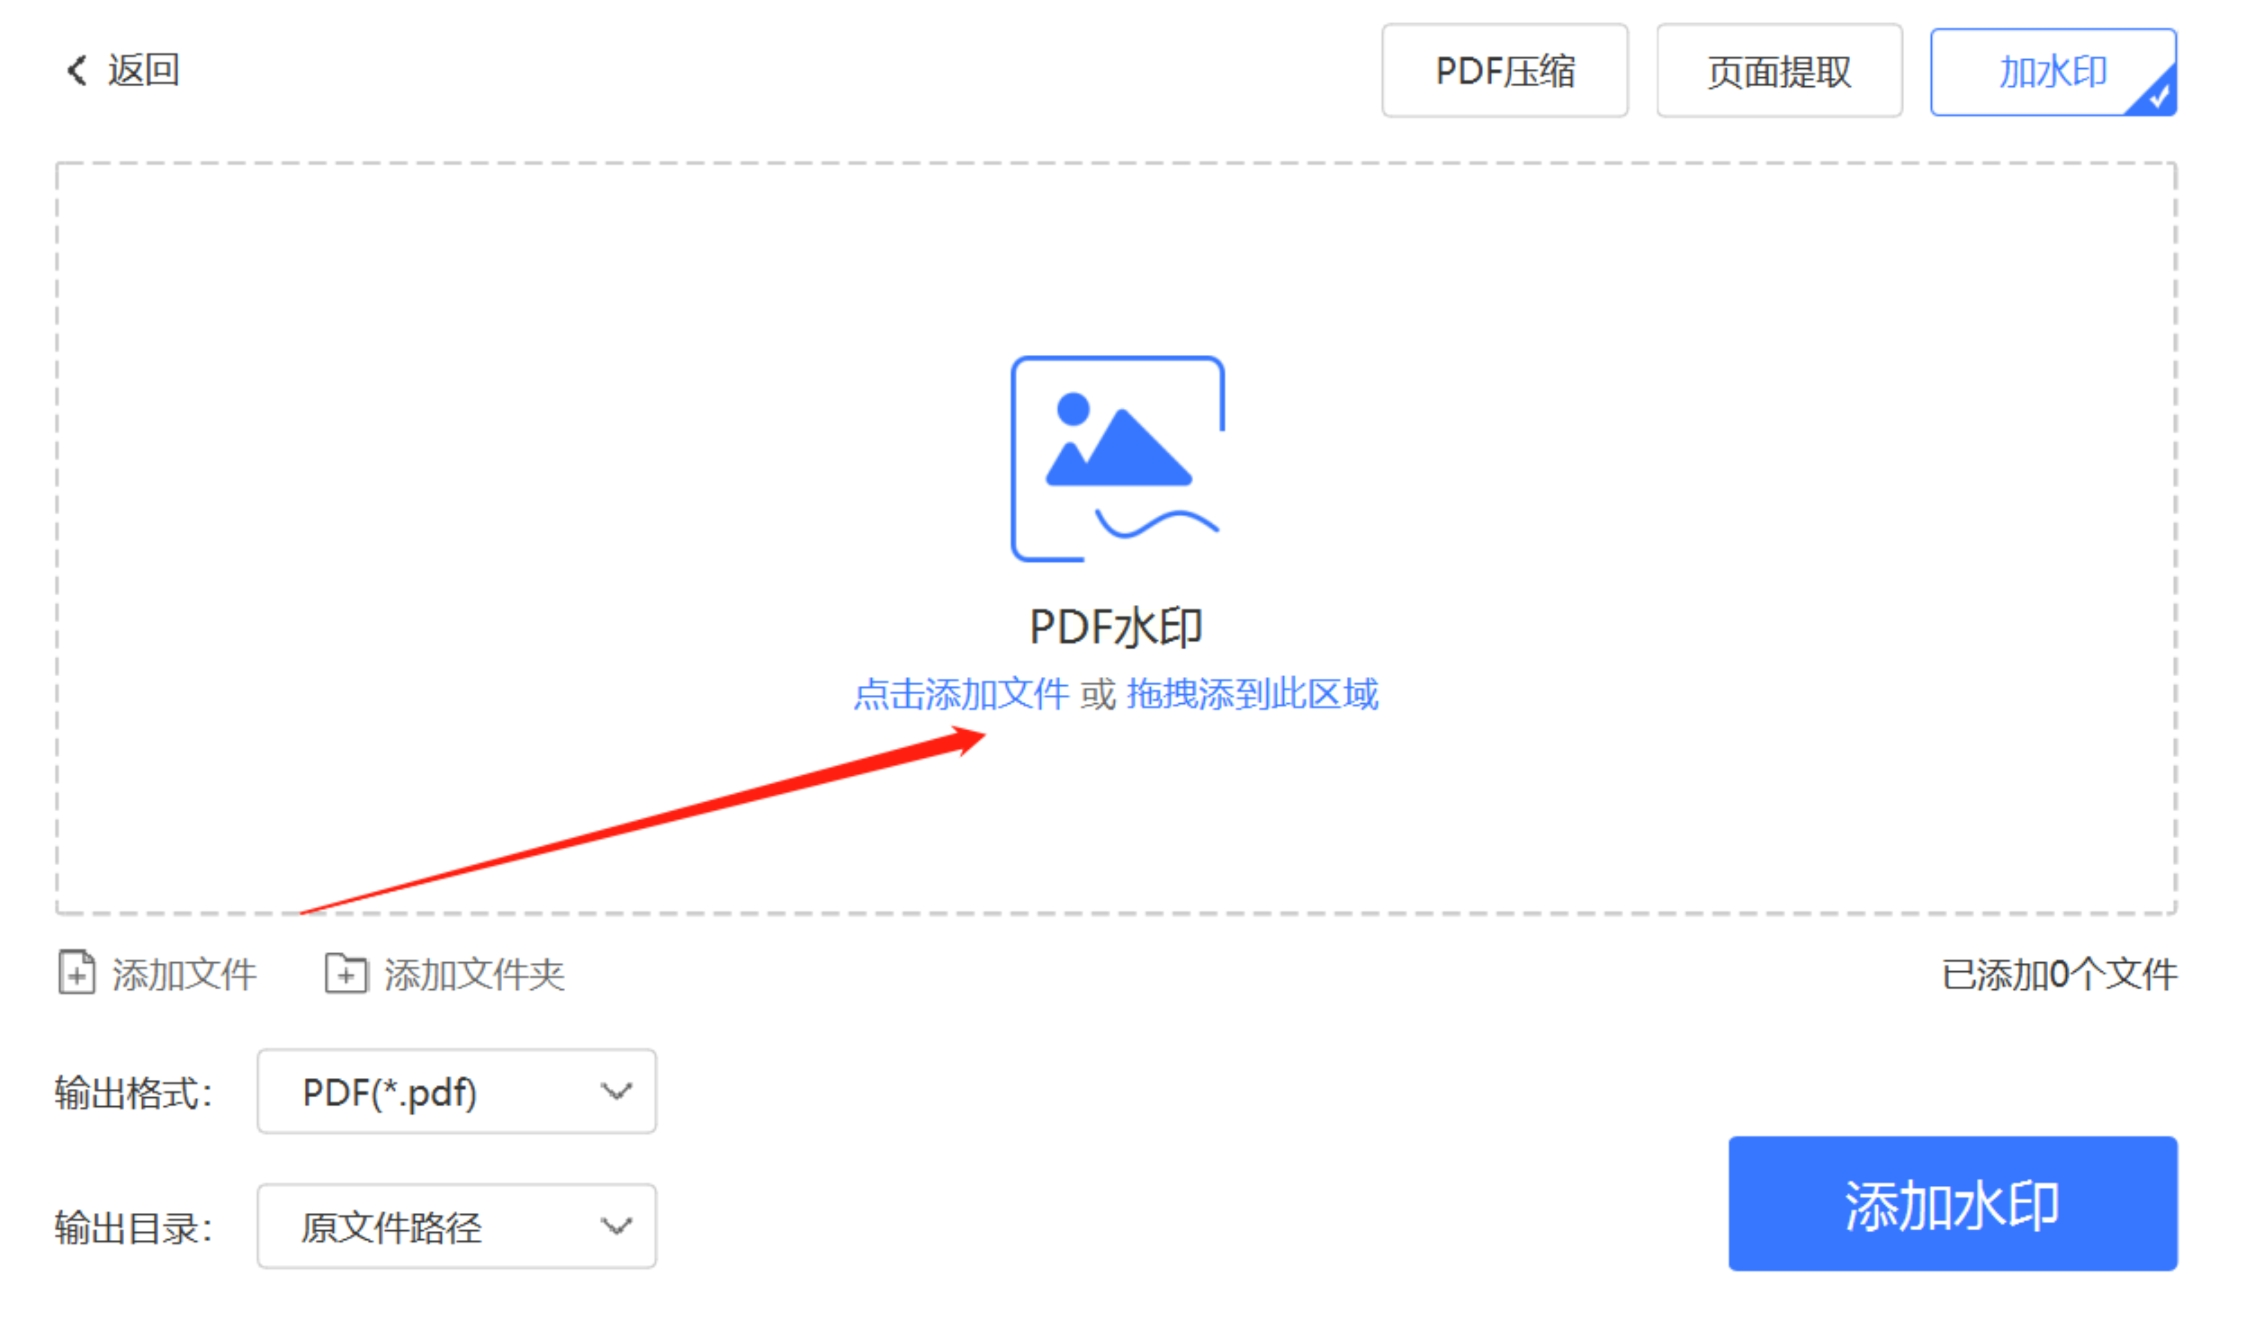Image resolution: width=2245 pixels, height=1319 pixels.
Task: Click the 添加文件夹 text button
Action: [474, 974]
